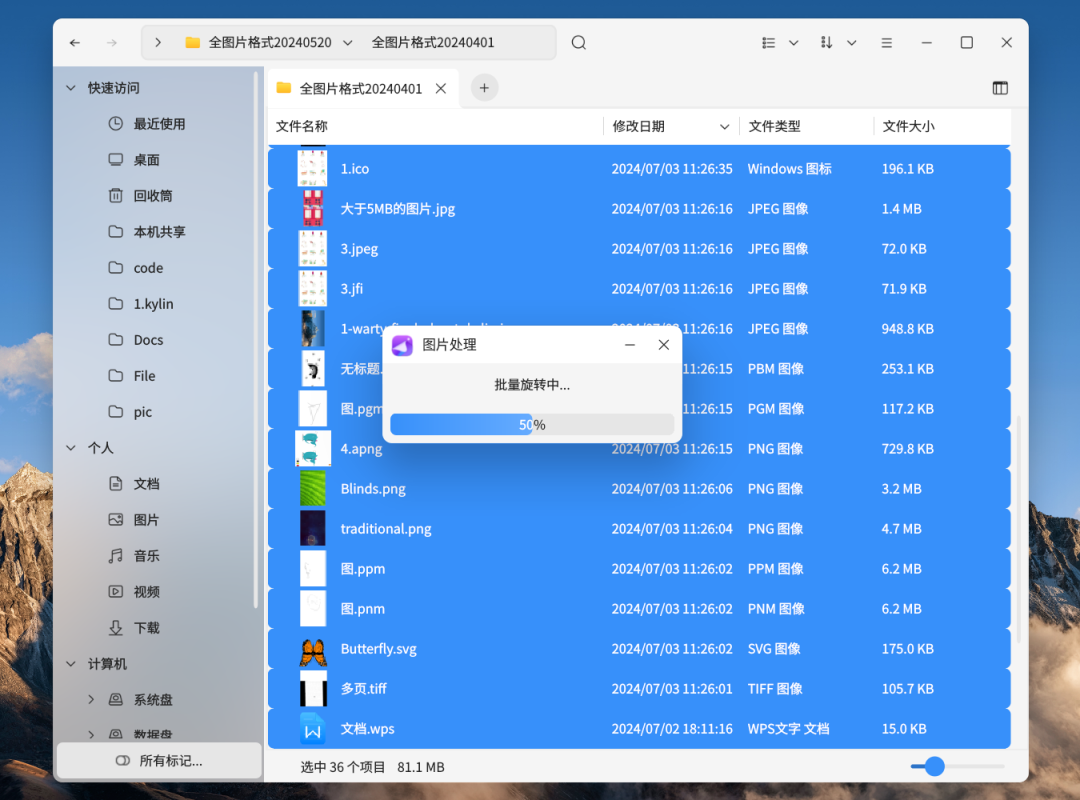Click the sort order icon
The image size is (1080, 800).
(x=827, y=43)
